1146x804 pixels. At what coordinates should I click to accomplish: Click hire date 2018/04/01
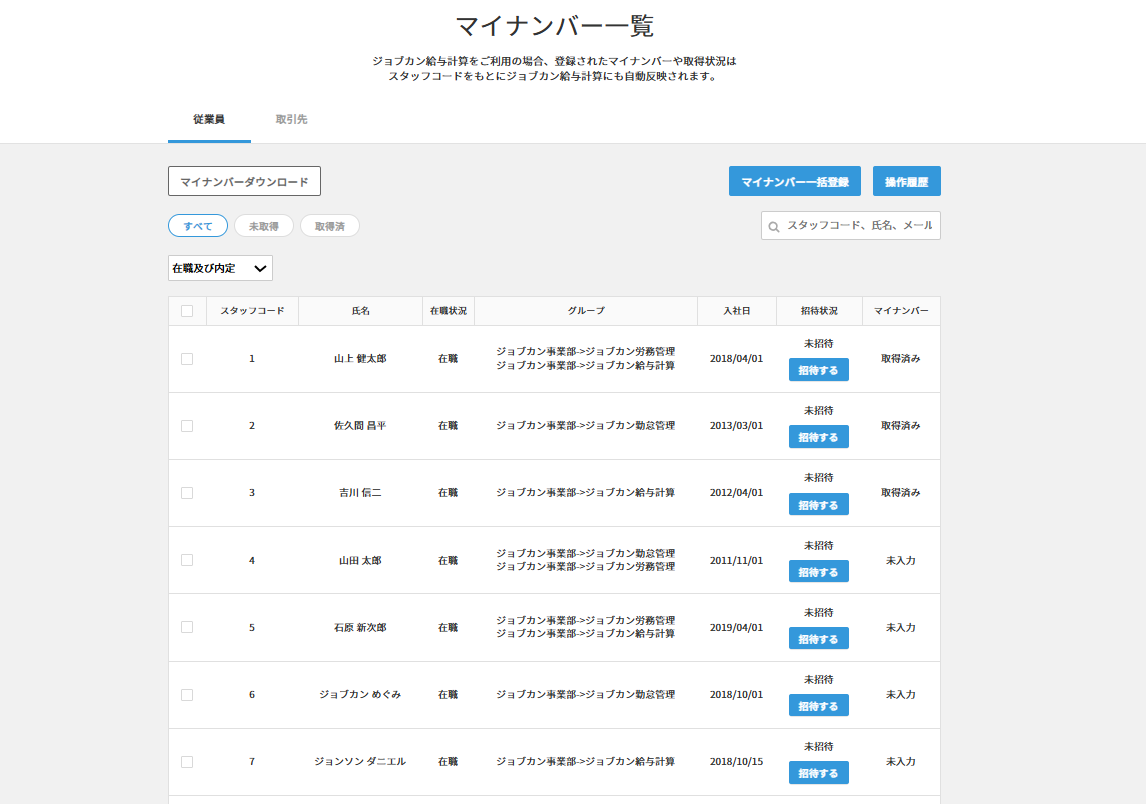737,359
